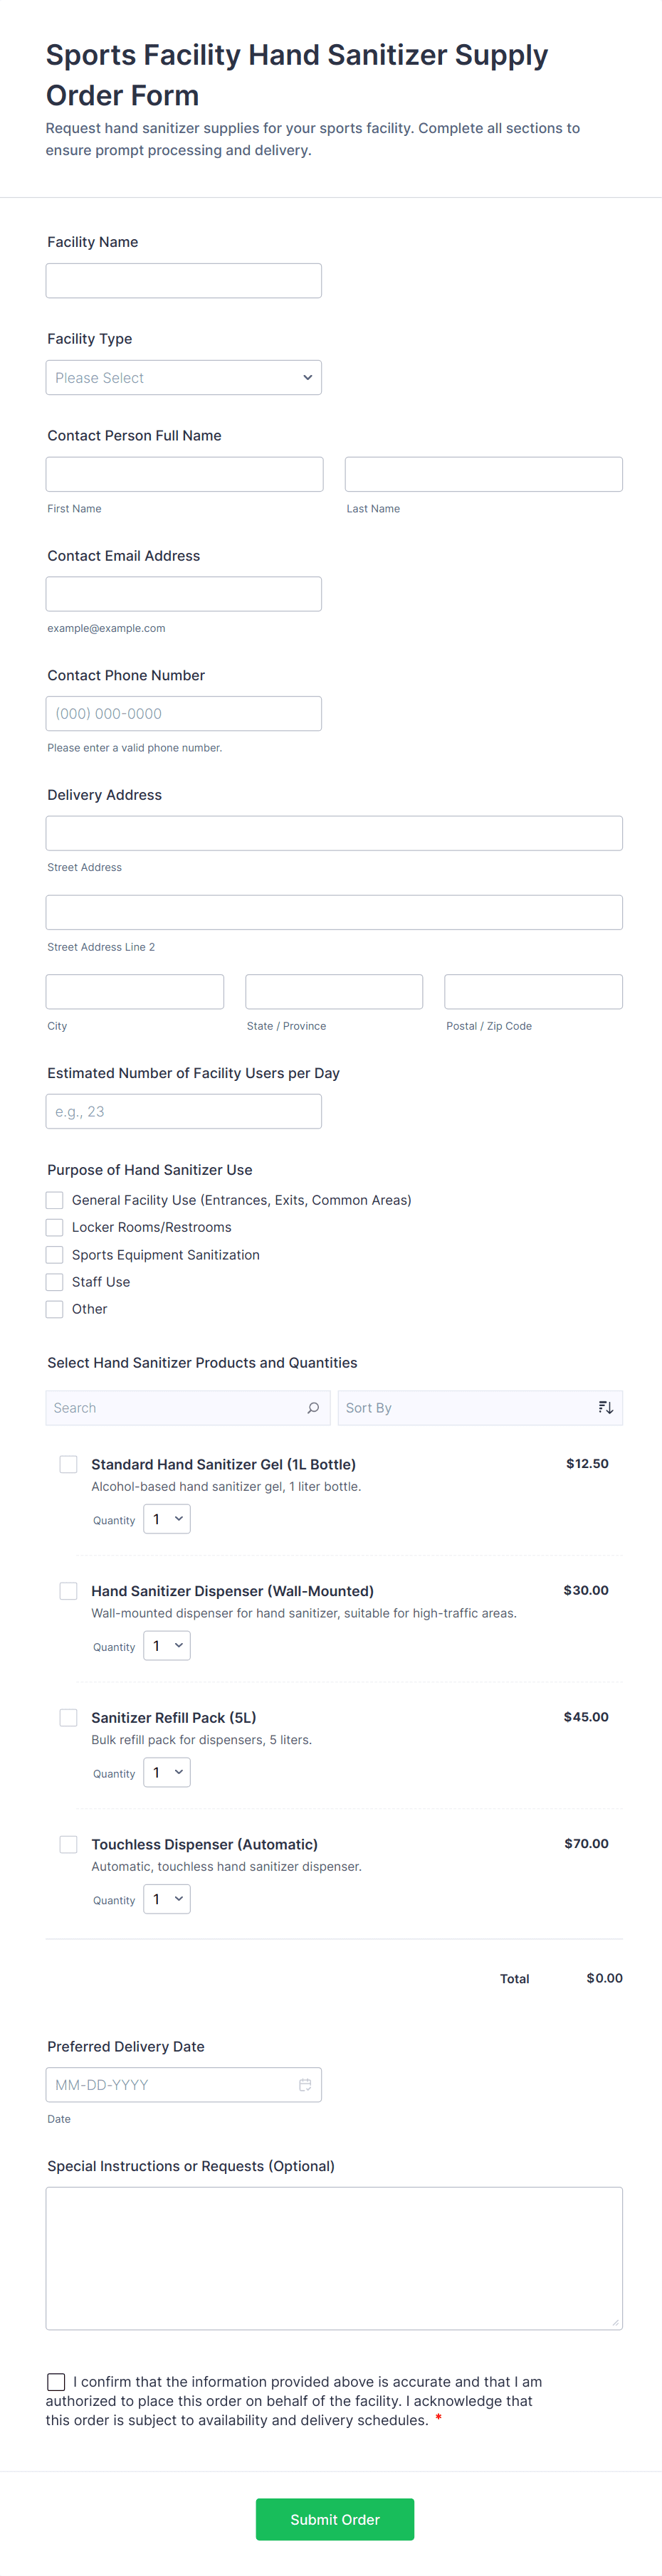This screenshot has width=662, height=2576.
Task: Check the Touchless Dispenser (Automatic) product
Action: [x=68, y=1844]
